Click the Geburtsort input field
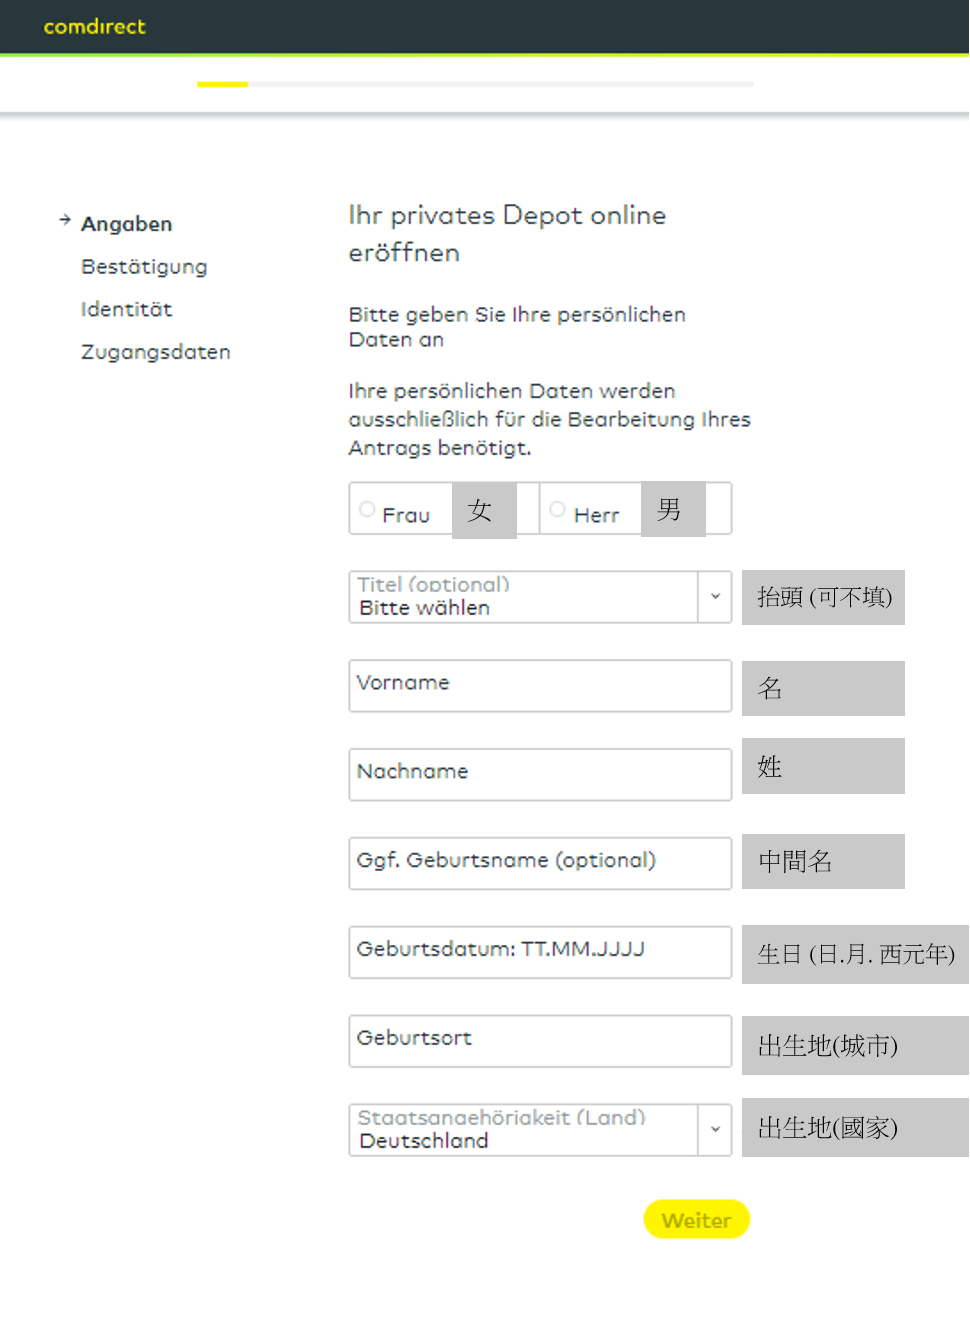This screenshot has width=970, height=1322. click(540, 1041)
